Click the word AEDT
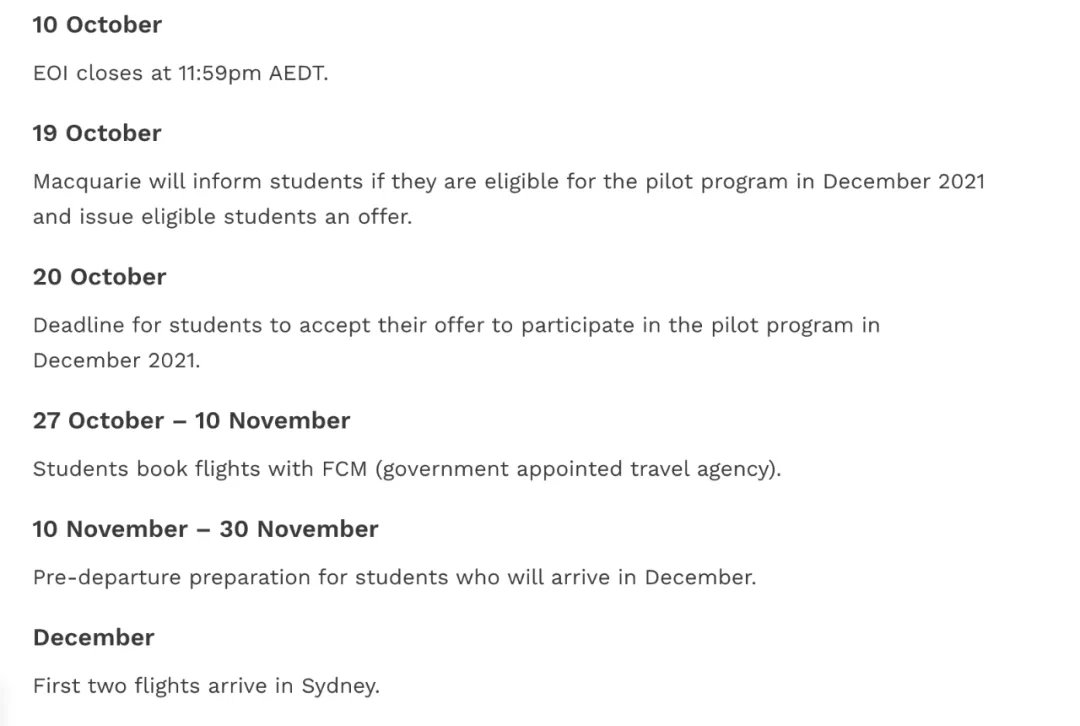The image size is (1080, 726). point(298,73)
